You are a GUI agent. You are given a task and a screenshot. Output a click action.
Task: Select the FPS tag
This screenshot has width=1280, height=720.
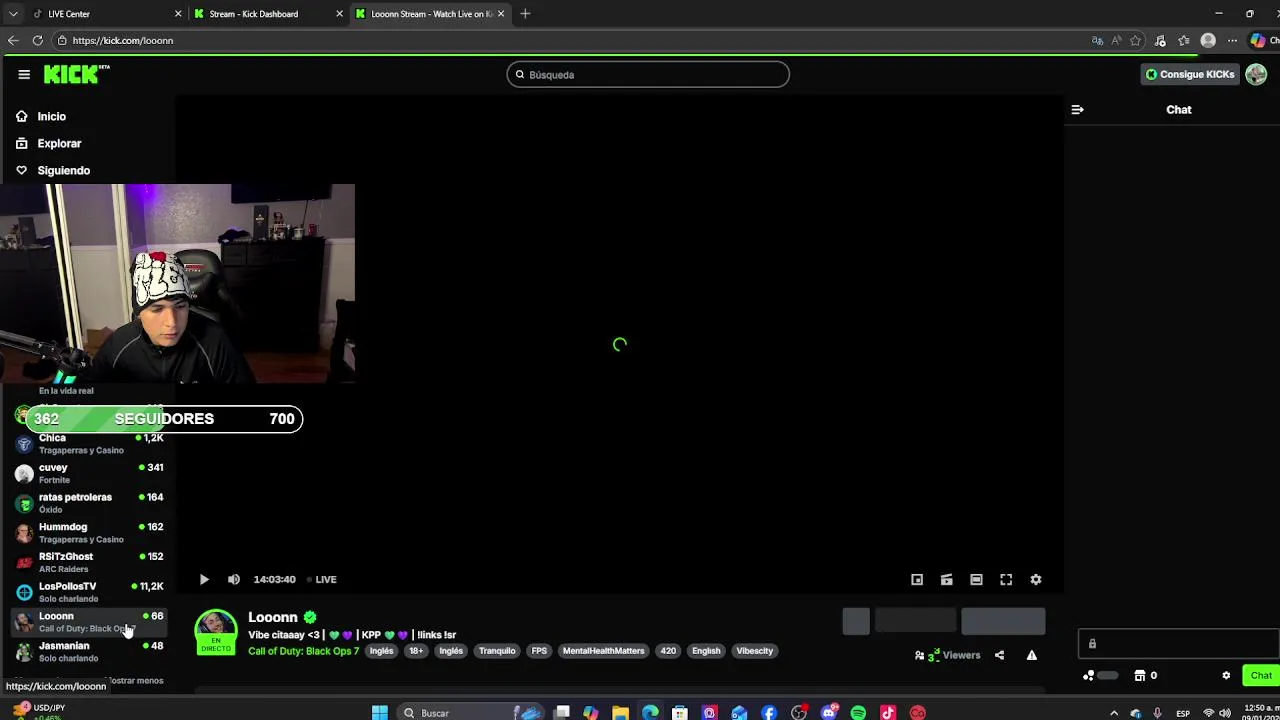point(539,651)
